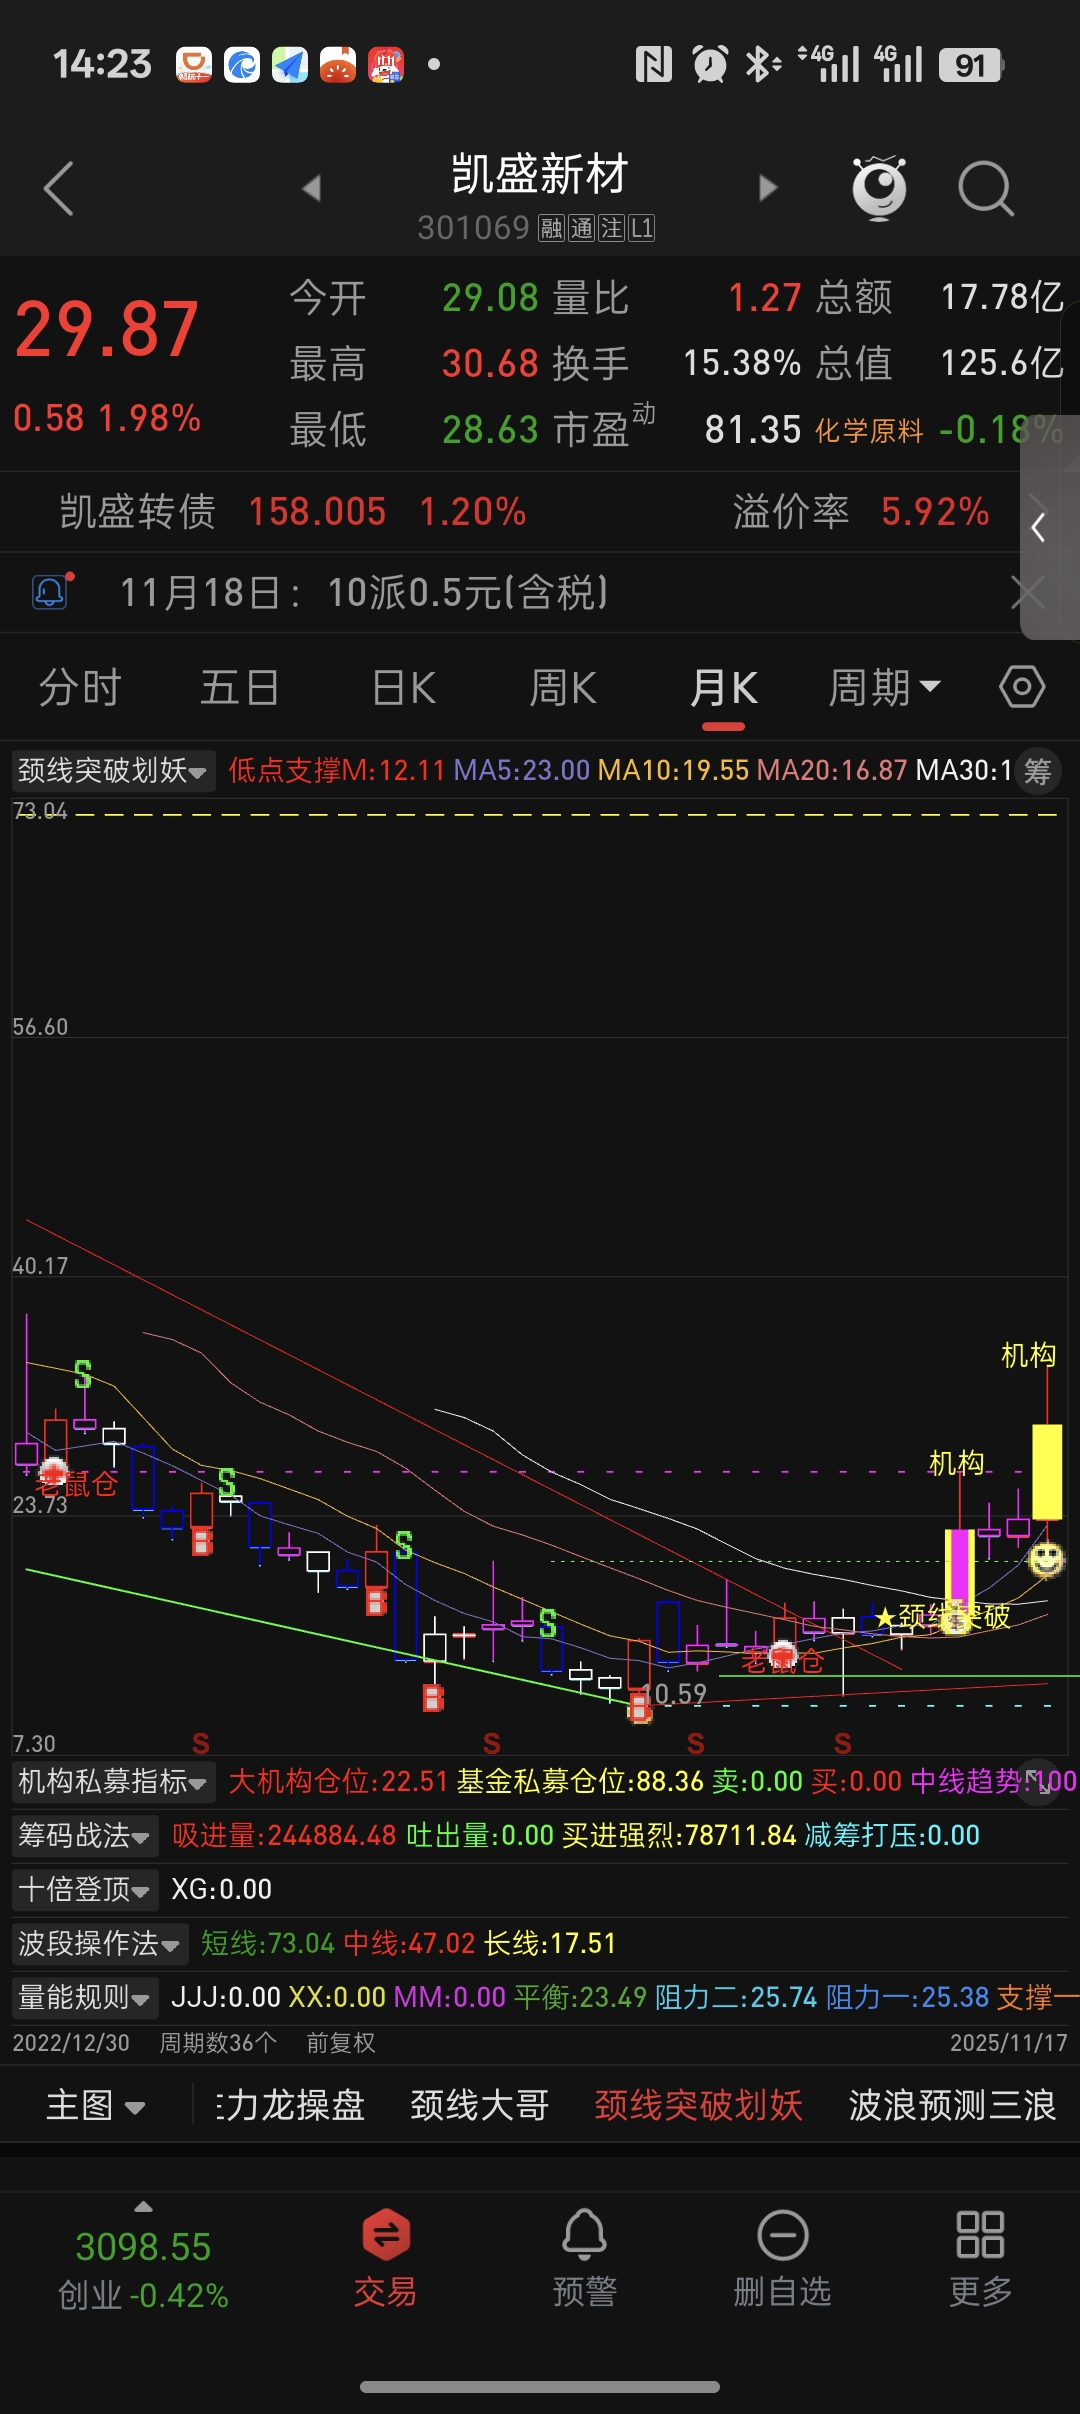Viewport: 1080px width, 2414px height.
Task: Open 颈线突破划妖 indicator dropdown
Action: (113, 770)
